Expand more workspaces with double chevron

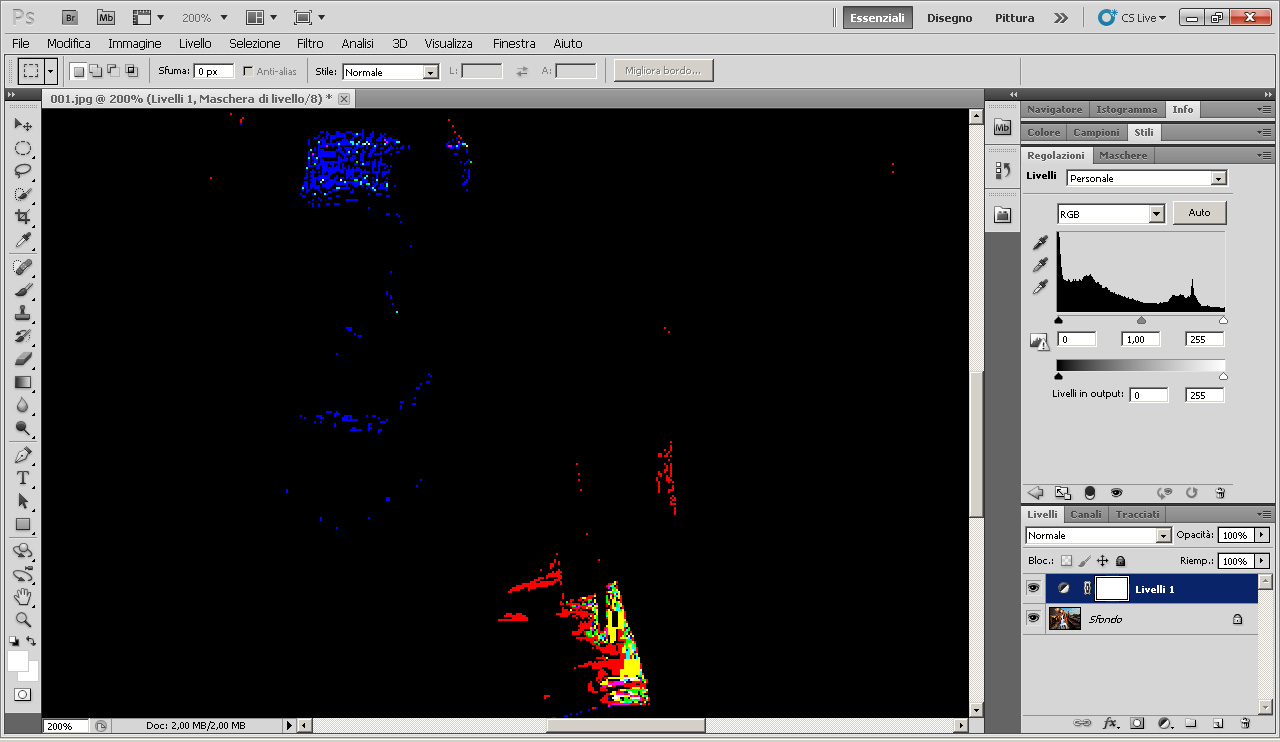point(1061,18)
